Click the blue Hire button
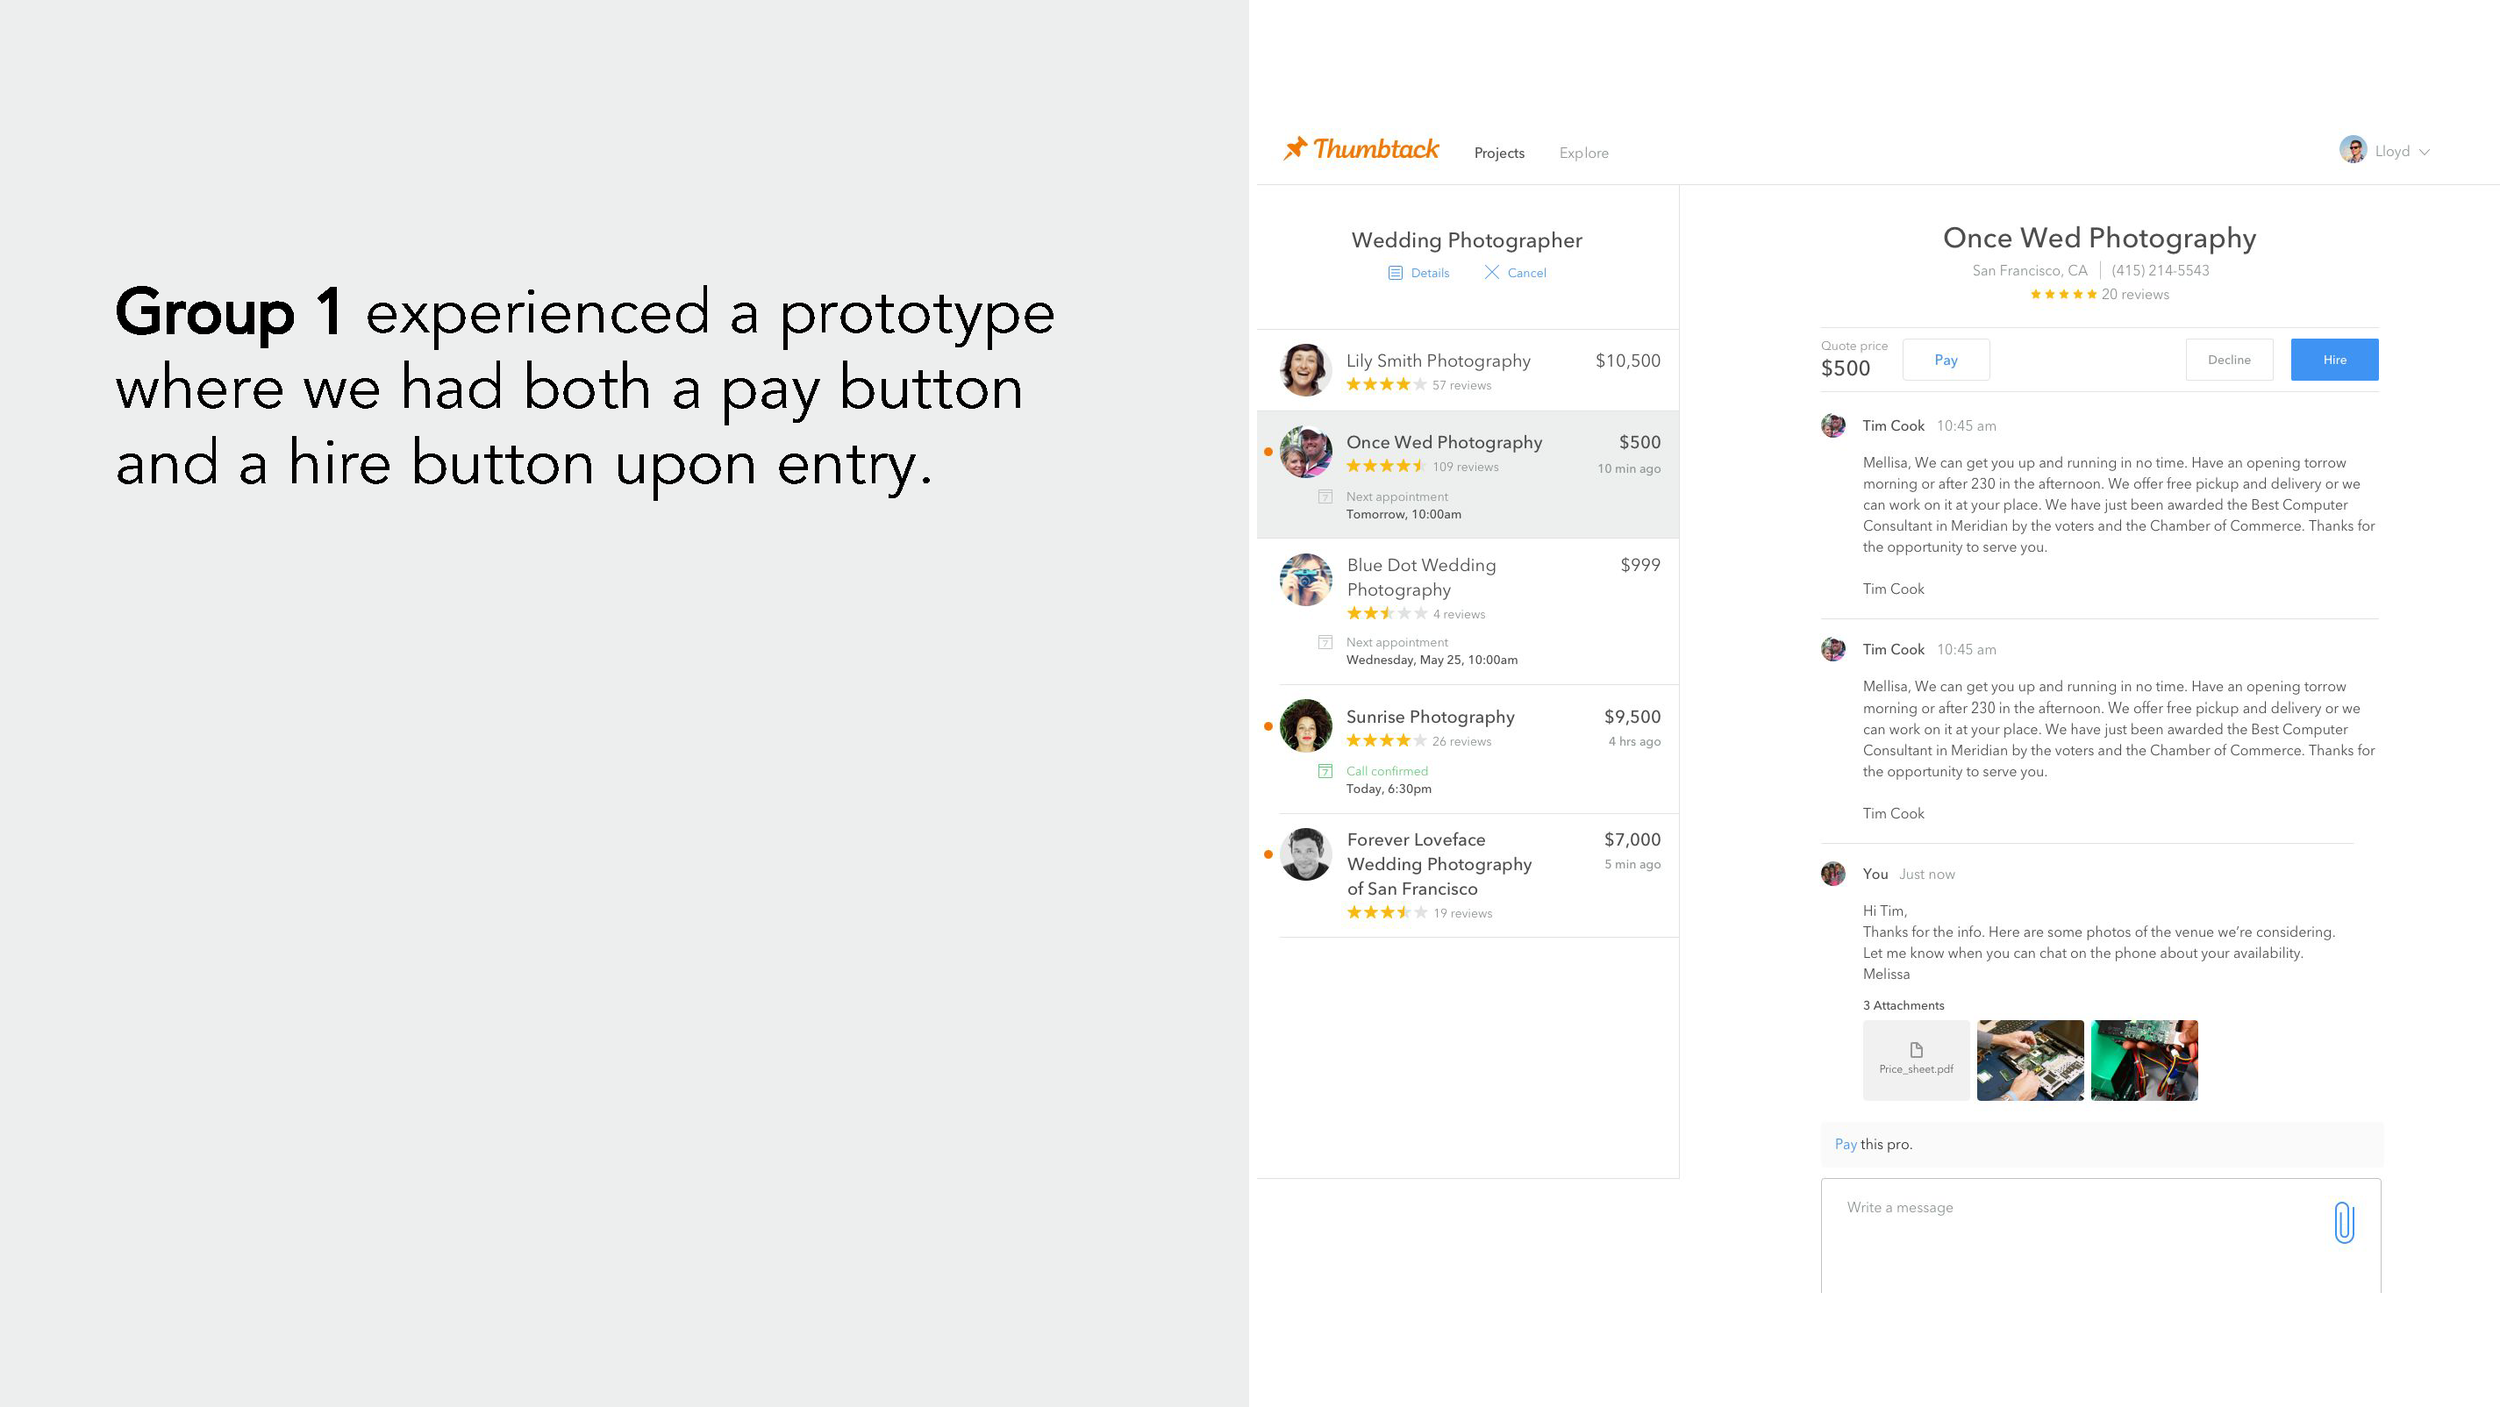2500x1407 pixels. (x=2335, y=360)
